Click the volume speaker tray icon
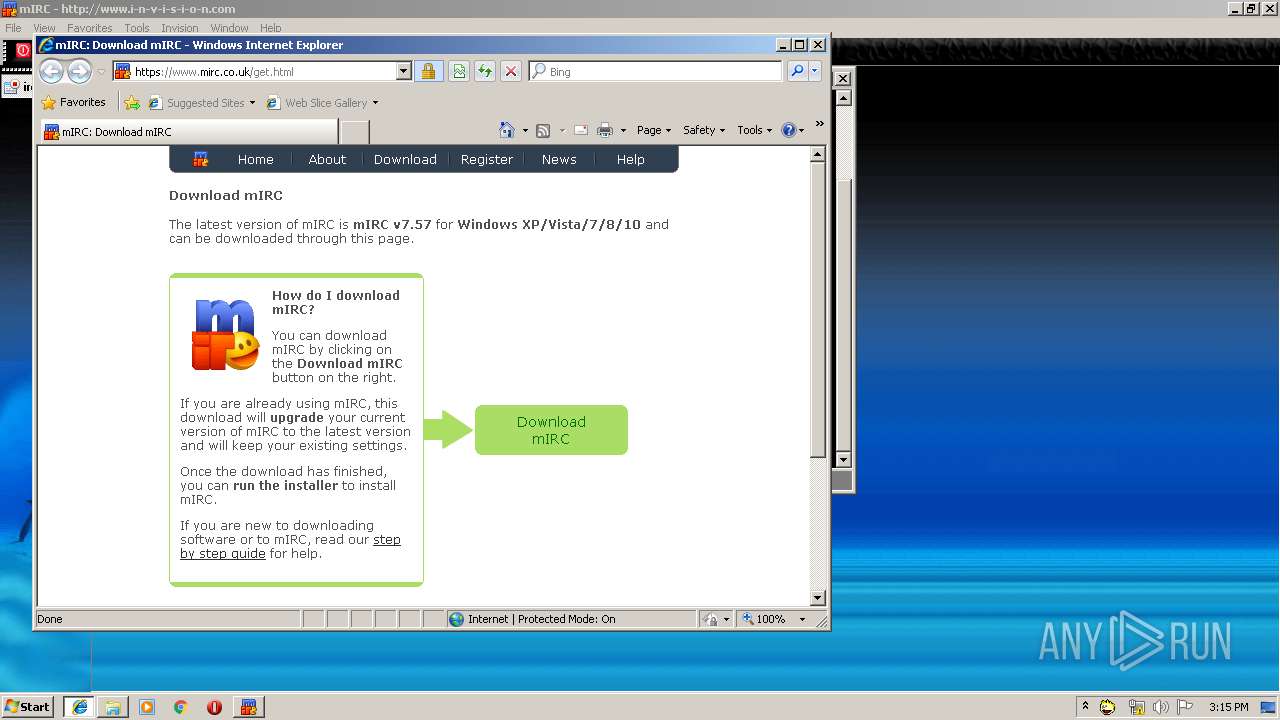The height and width of the screenshot is (720, 1280). [x=1160, y=707]
